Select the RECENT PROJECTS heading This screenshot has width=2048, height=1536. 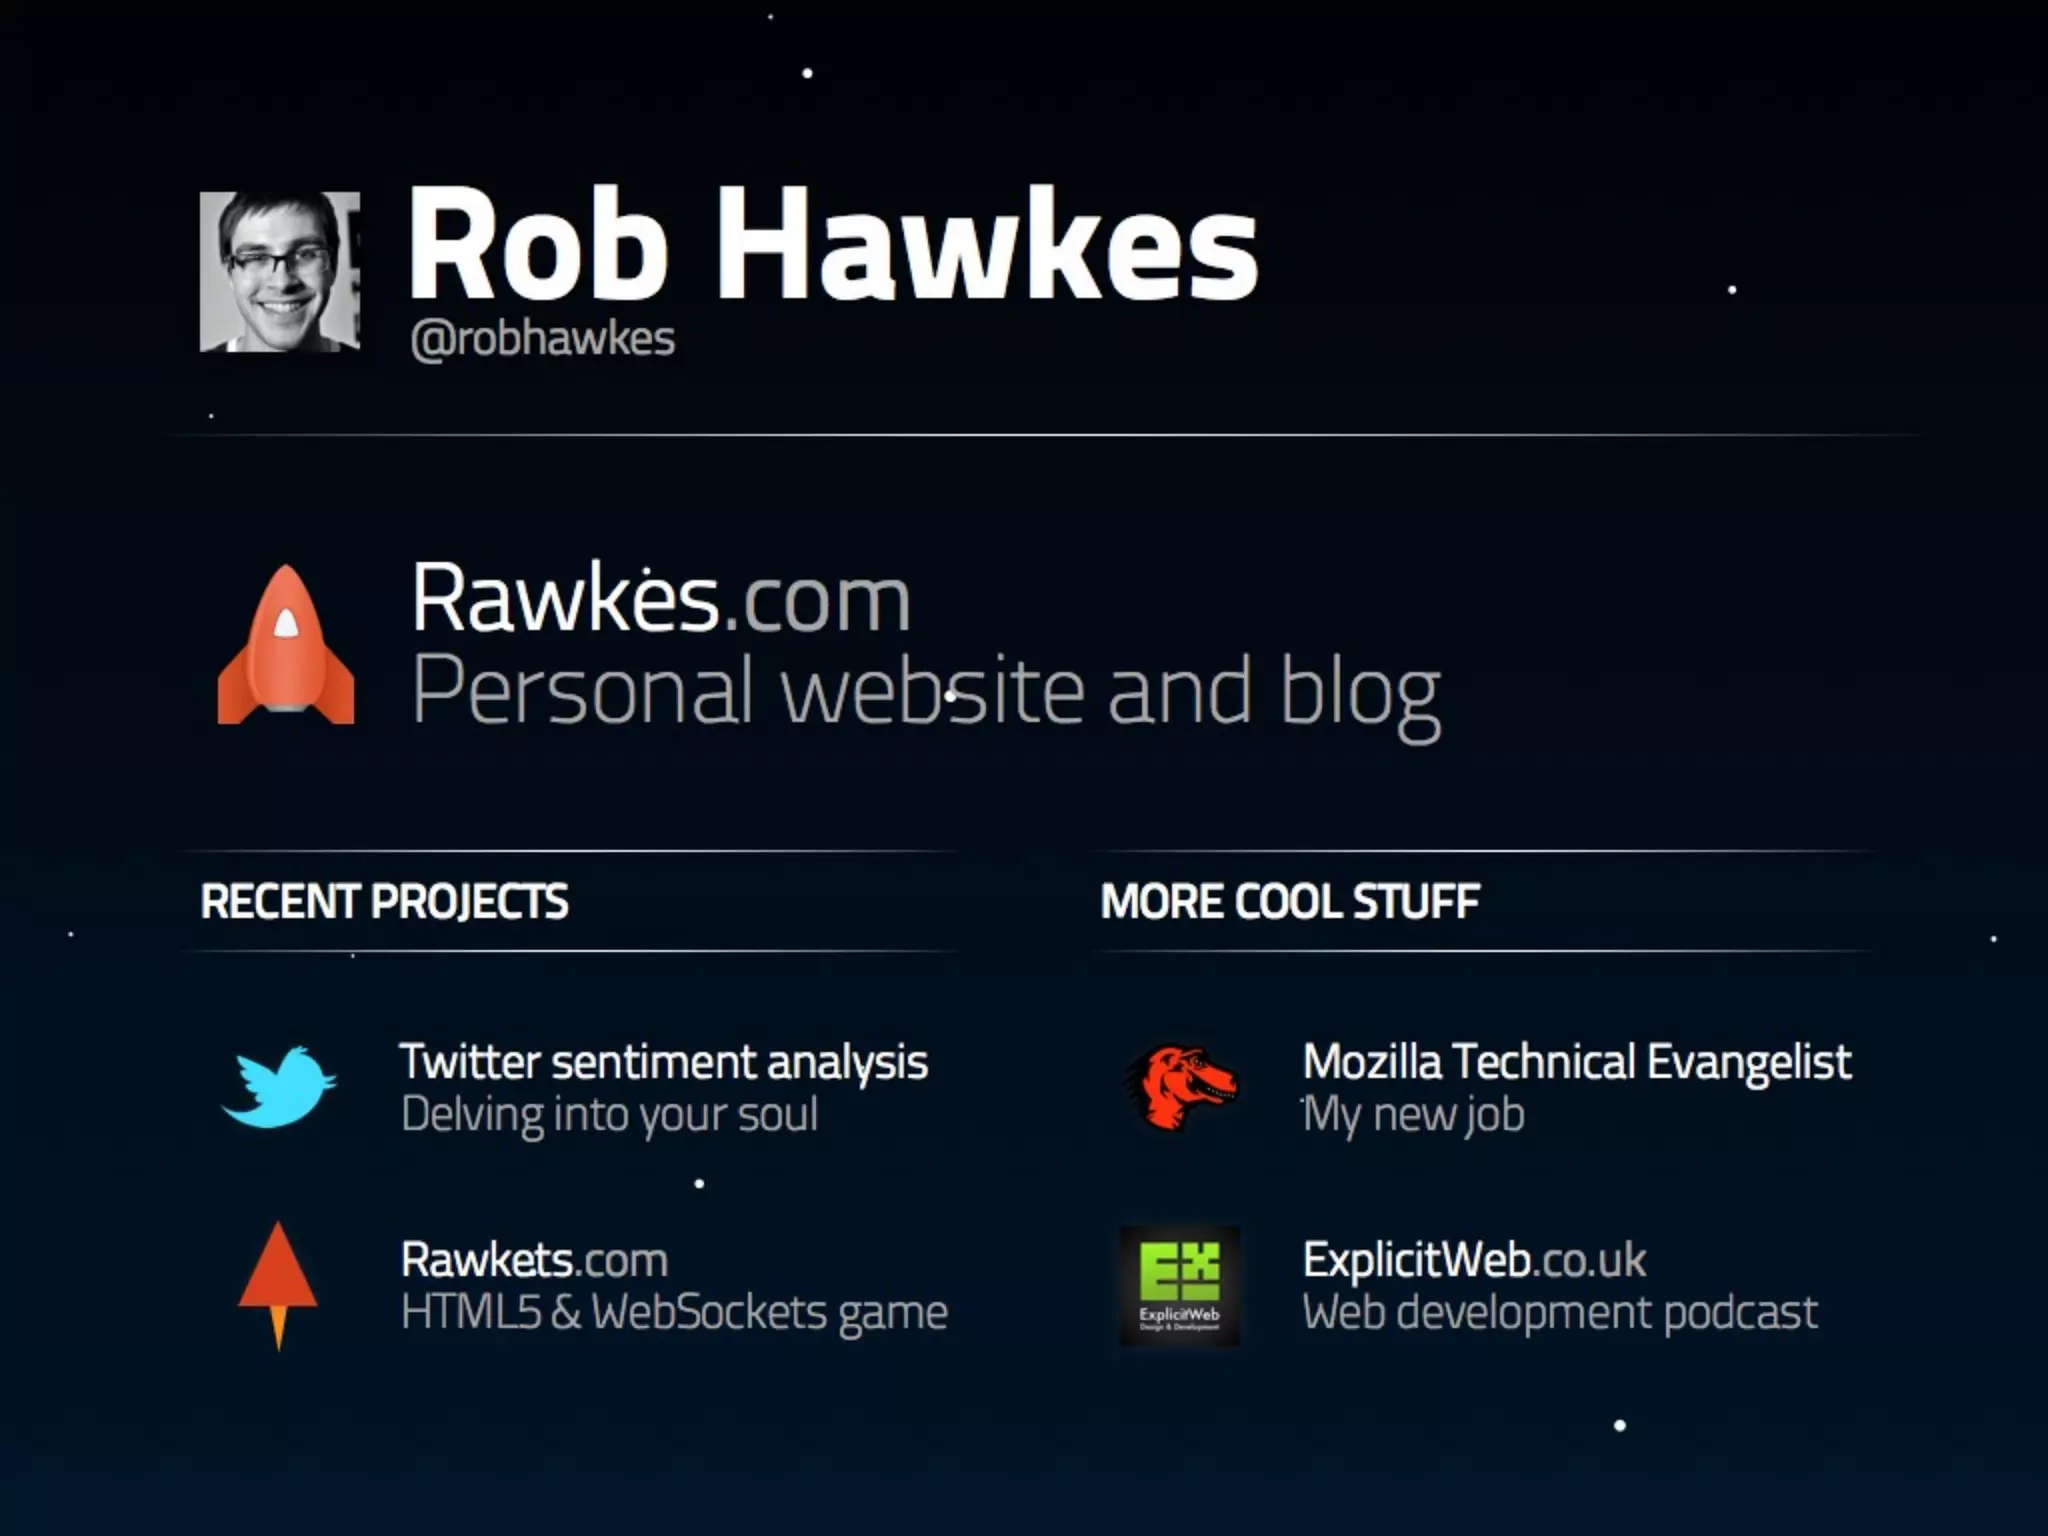click(x=385, y=901)
